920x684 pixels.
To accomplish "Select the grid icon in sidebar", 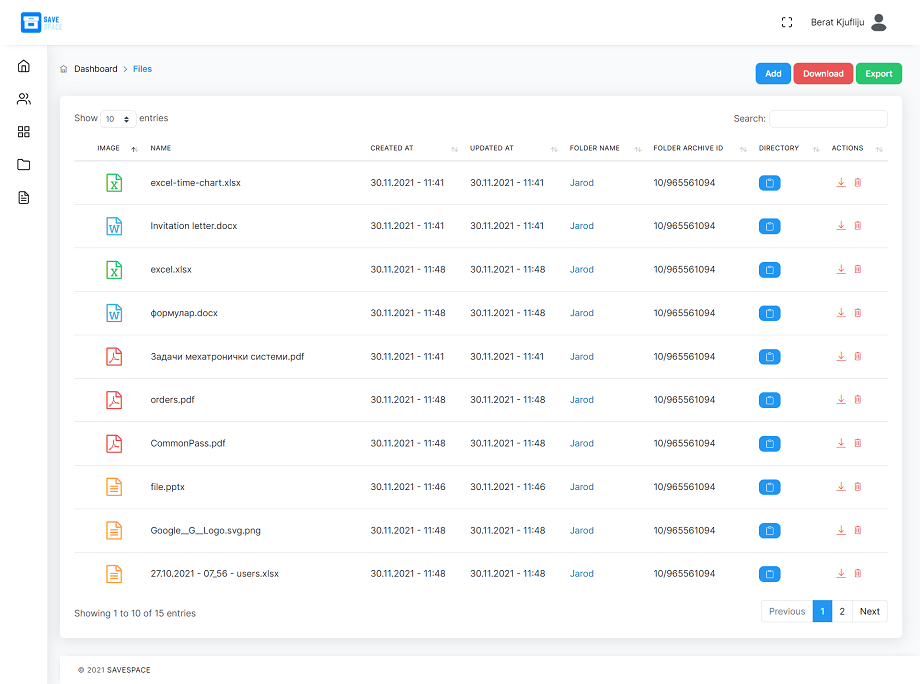I will 24,132.
